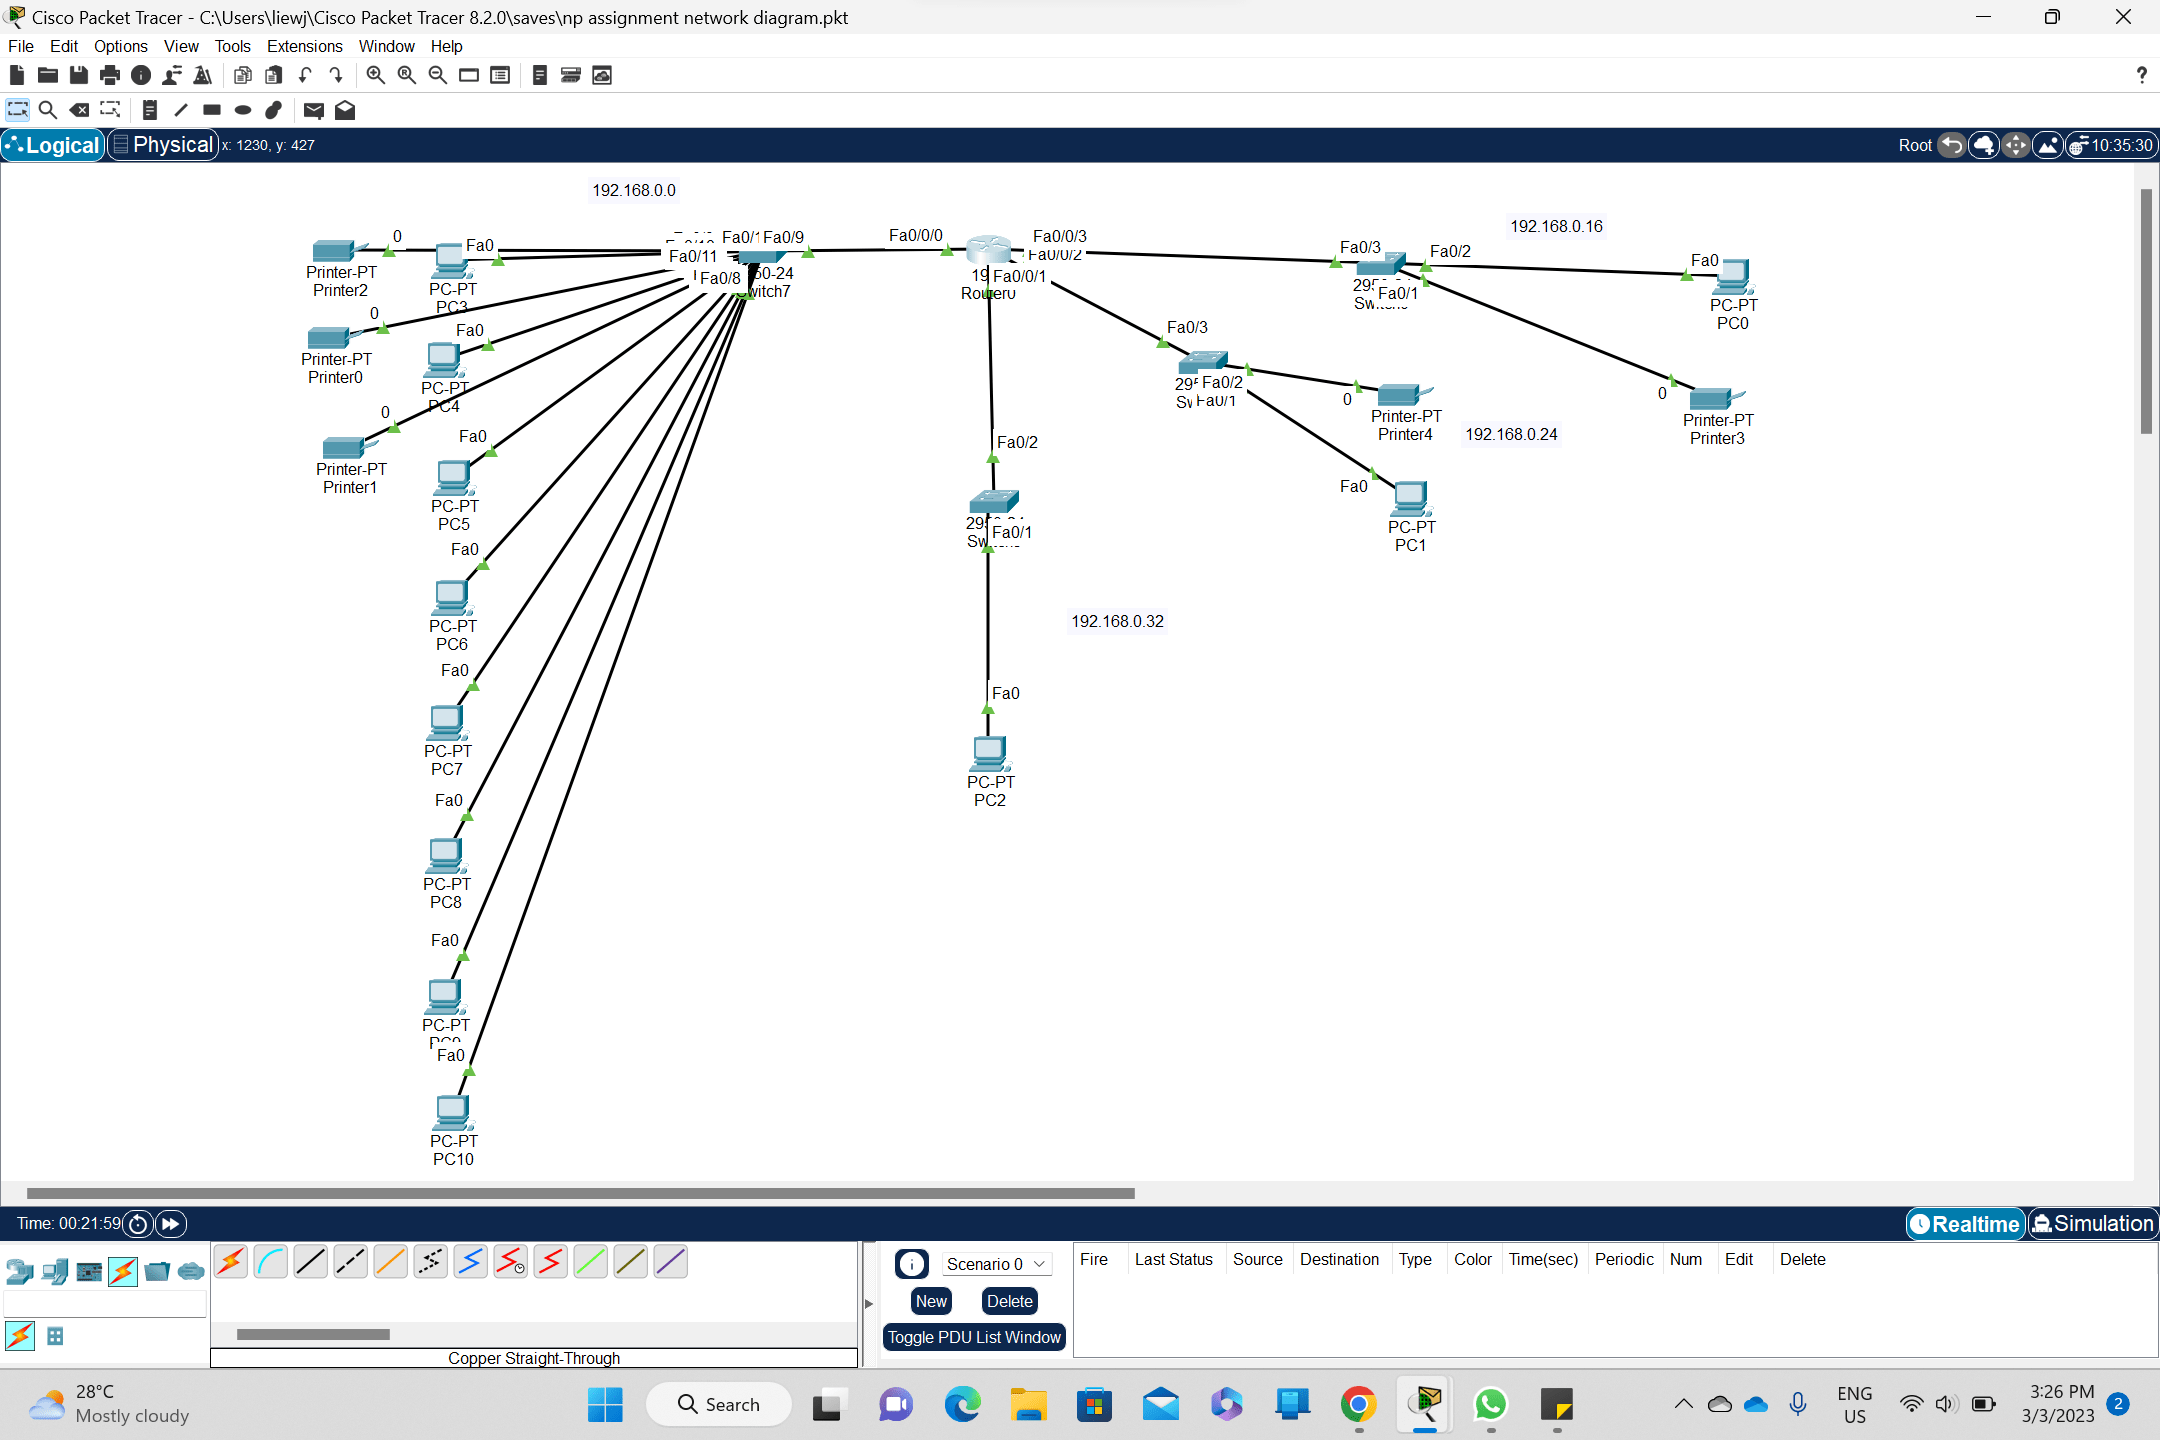This screenshot has width=2160, height=1440.
Task: Show hidden system tray icons
Action: (1683, 1404)
